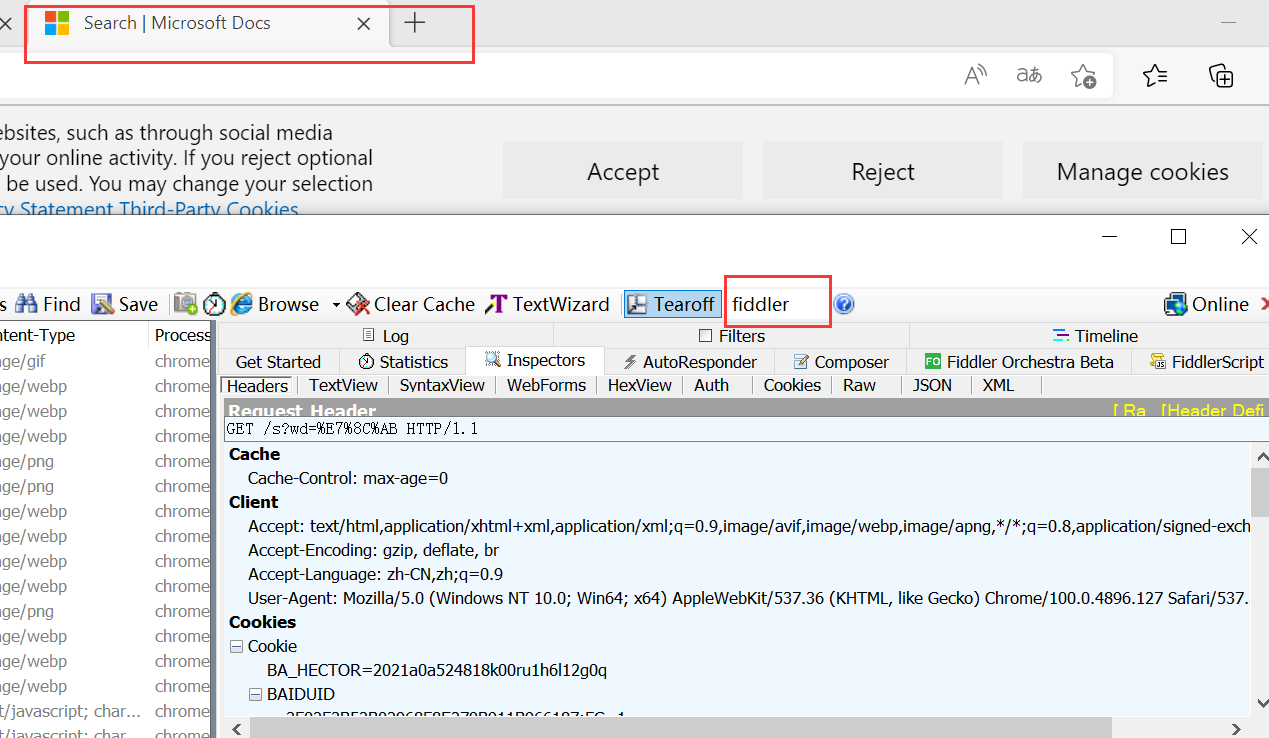
Task: Select the JSON inspector tab
Action: [x=932, y=385]
